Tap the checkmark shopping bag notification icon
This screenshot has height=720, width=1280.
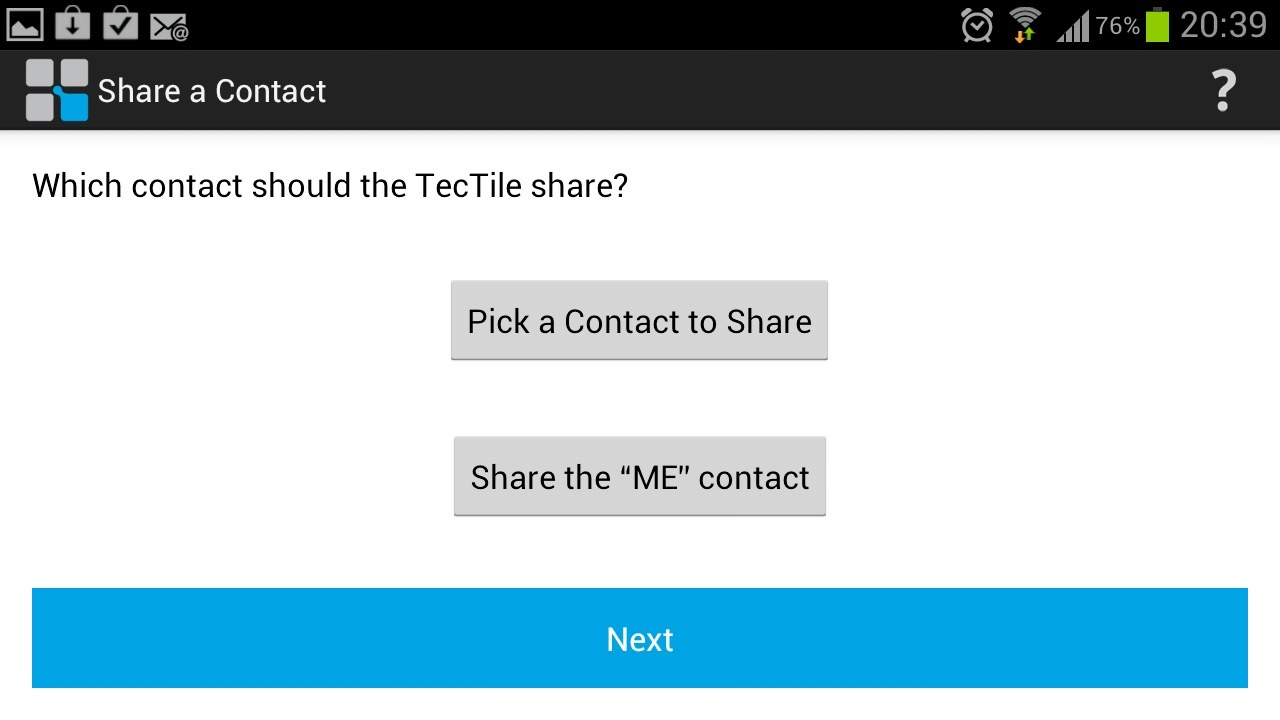pyautogui.click(x=120, y=22)
